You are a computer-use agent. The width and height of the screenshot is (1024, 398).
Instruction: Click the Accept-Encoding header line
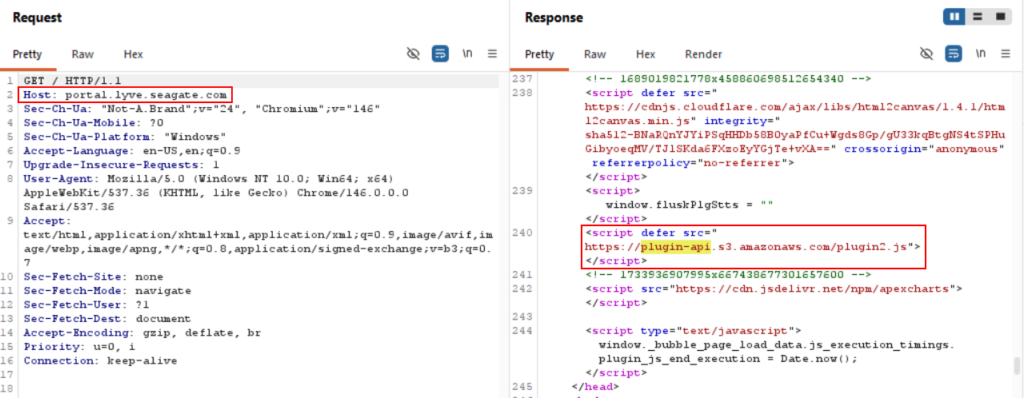coord(142,333)
